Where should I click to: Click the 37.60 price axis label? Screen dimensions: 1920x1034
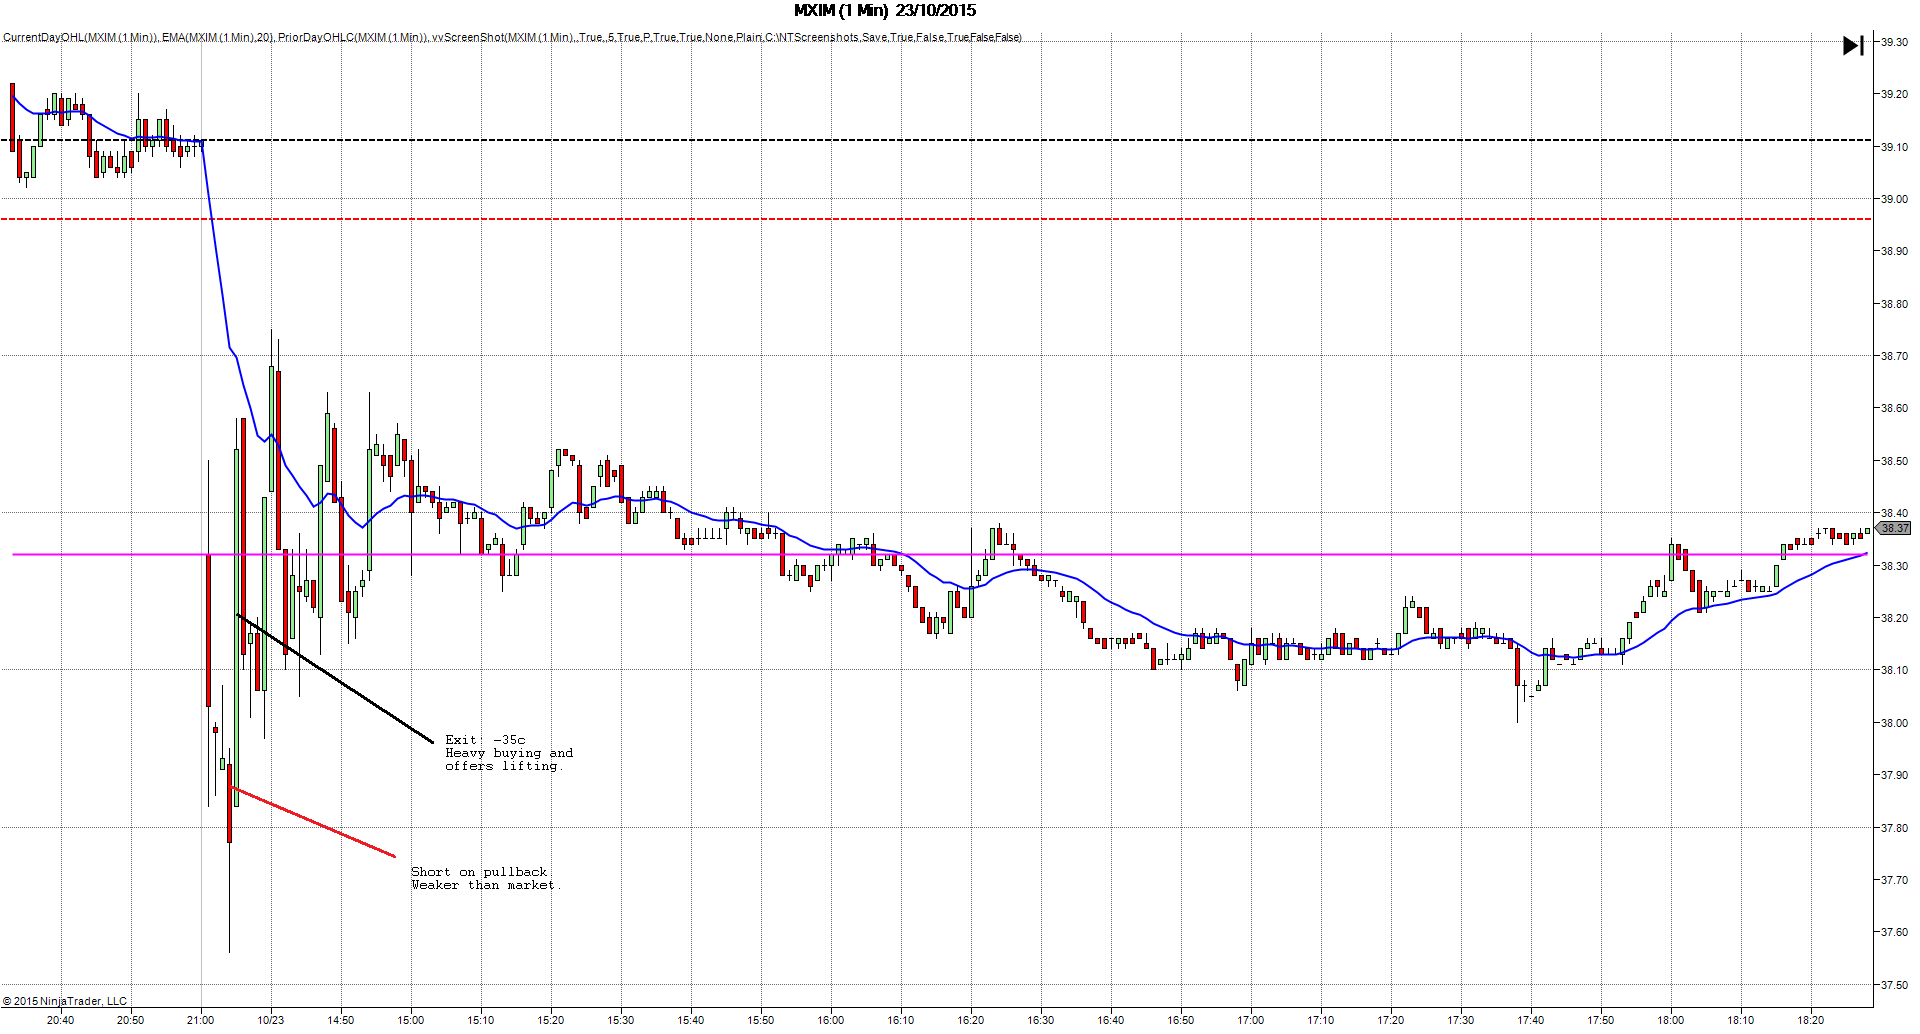tap(1894, 932)
